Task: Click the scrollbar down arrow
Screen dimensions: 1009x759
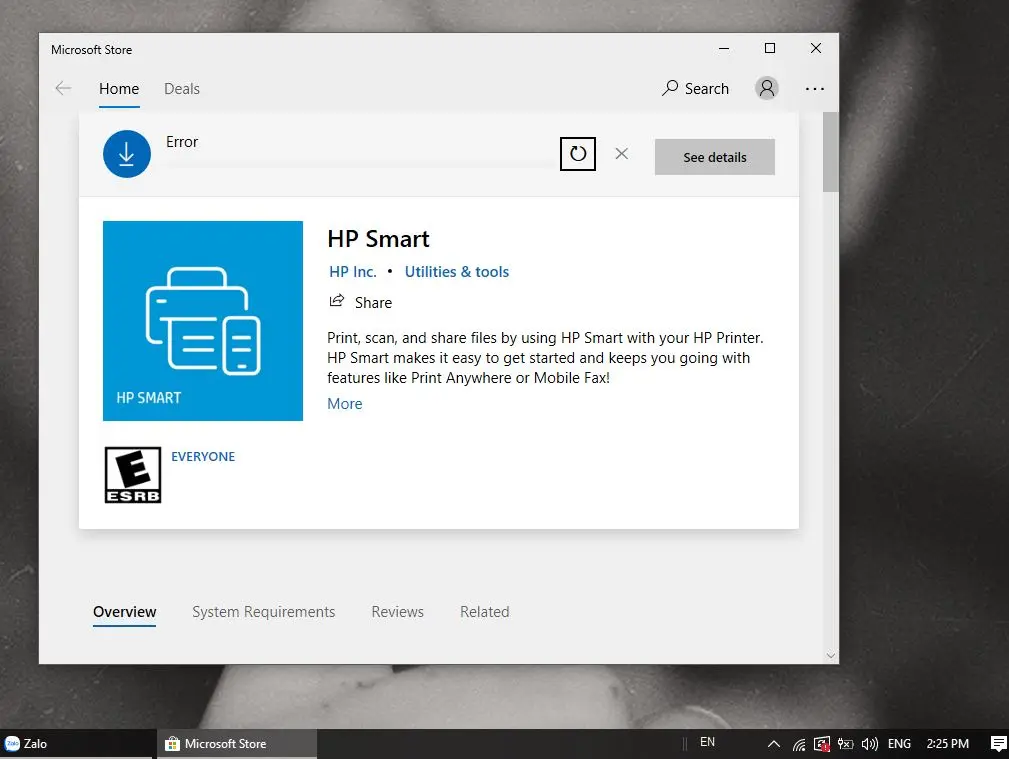Action: pos(830,656)
